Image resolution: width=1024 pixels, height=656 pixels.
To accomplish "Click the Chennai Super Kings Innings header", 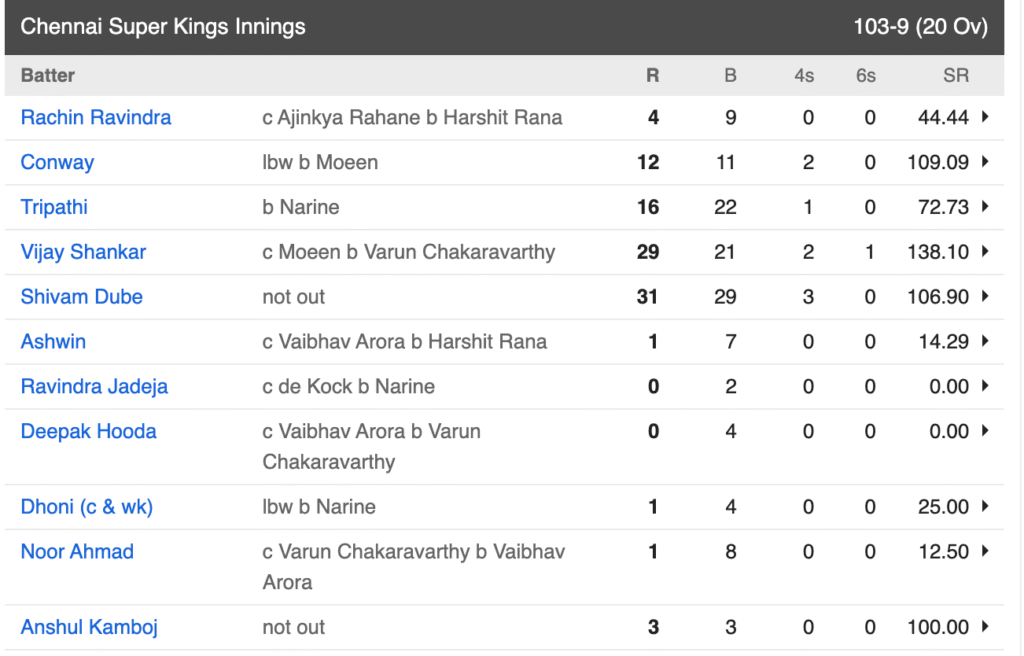I will [163, 27].
